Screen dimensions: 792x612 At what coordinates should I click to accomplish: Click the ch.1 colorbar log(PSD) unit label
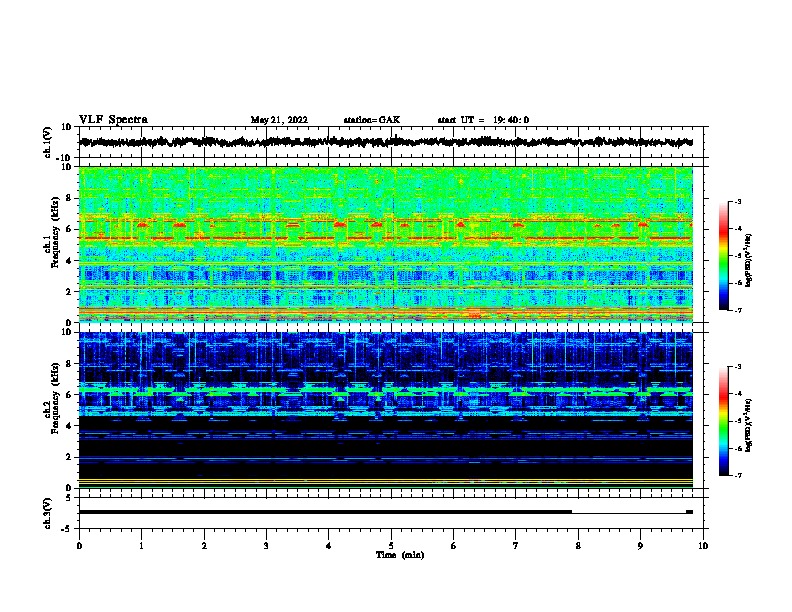coord(749,261)
